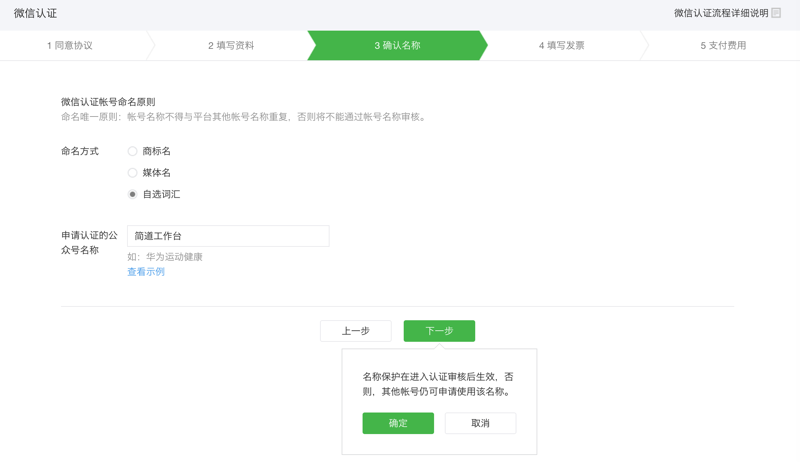Click the green 下一步 button
The image size is (800, 462).
pos(439,331)
